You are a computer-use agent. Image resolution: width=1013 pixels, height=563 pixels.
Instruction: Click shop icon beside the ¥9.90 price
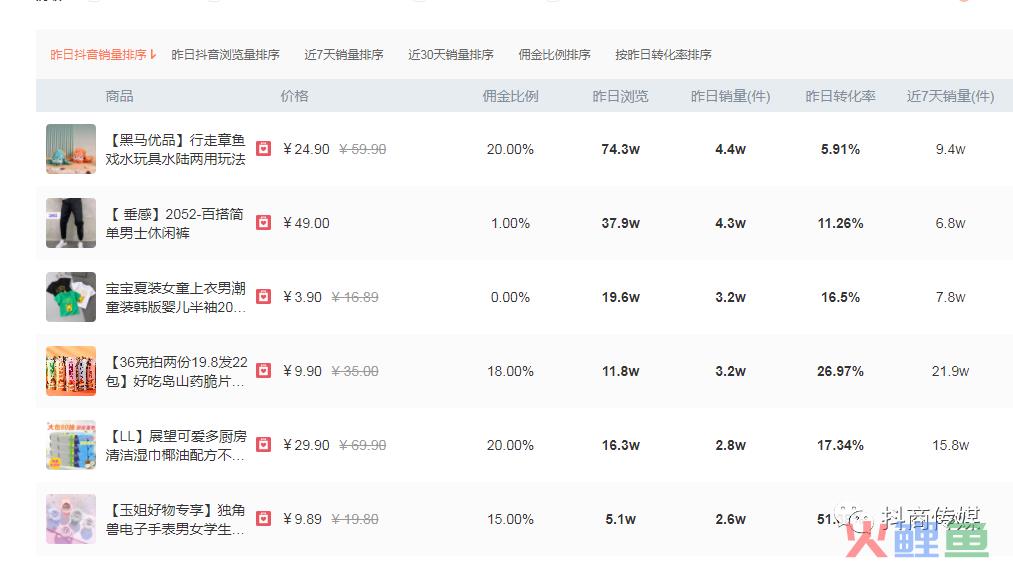coord(264,370)
